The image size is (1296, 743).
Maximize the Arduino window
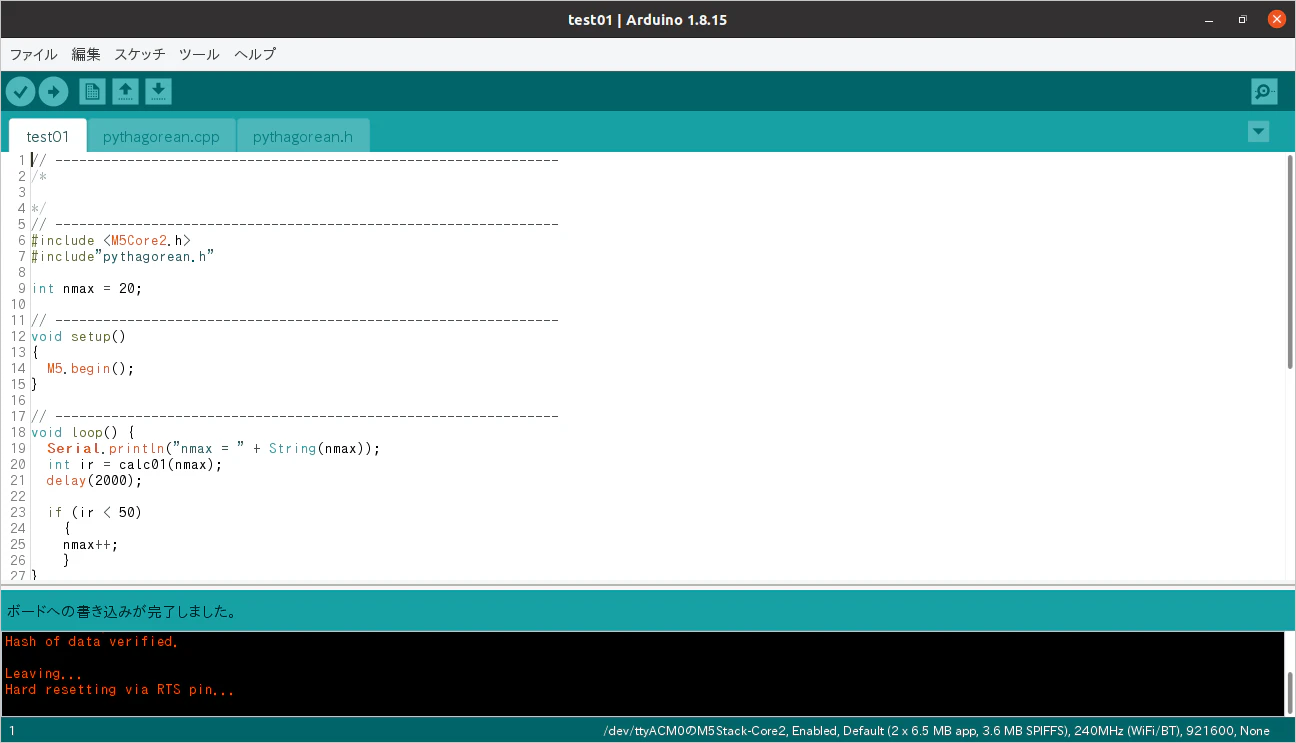point(1243,19)
